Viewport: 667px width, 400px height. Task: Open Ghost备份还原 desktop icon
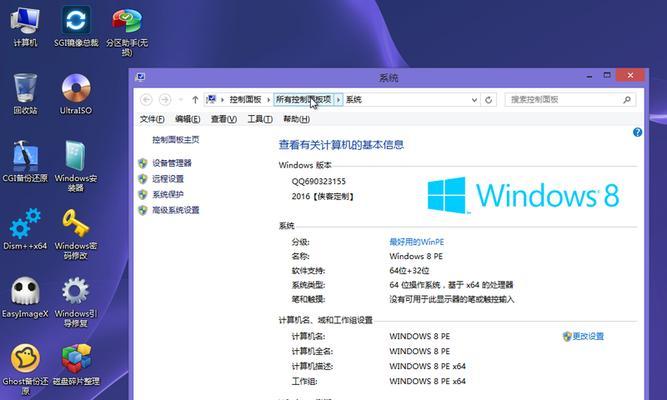(25, 369)
